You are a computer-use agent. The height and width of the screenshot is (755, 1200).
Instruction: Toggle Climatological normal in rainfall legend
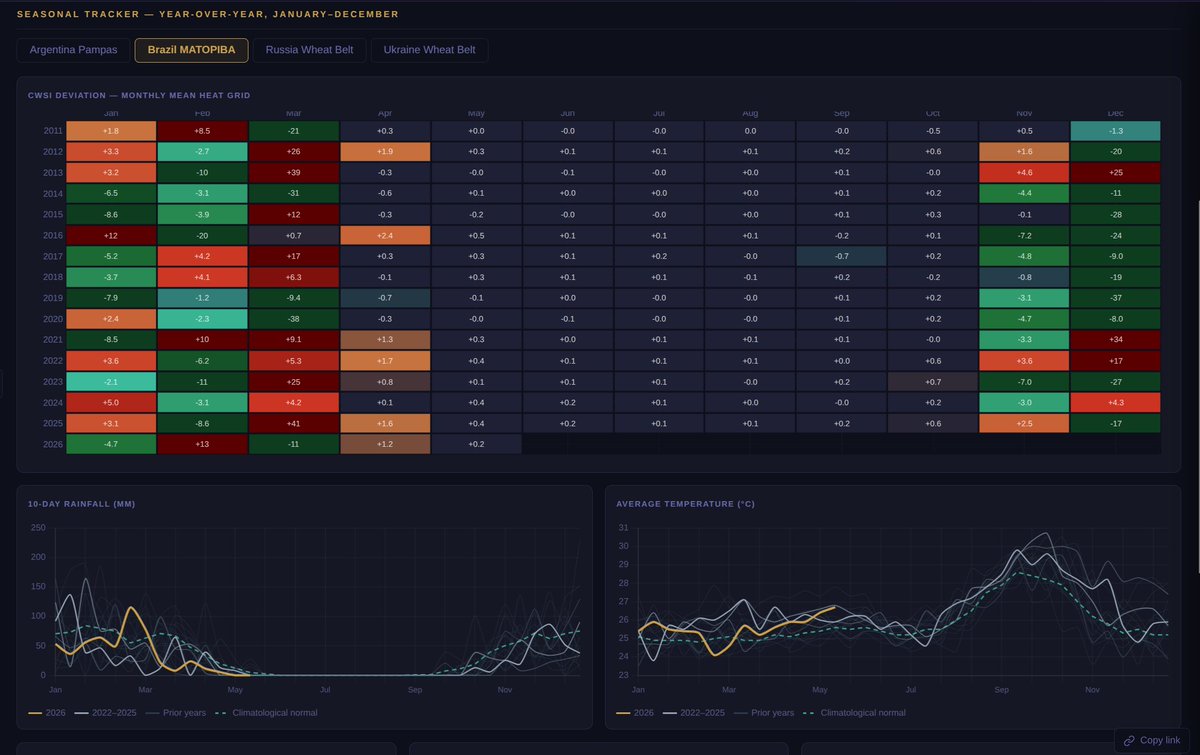point(266,713)
